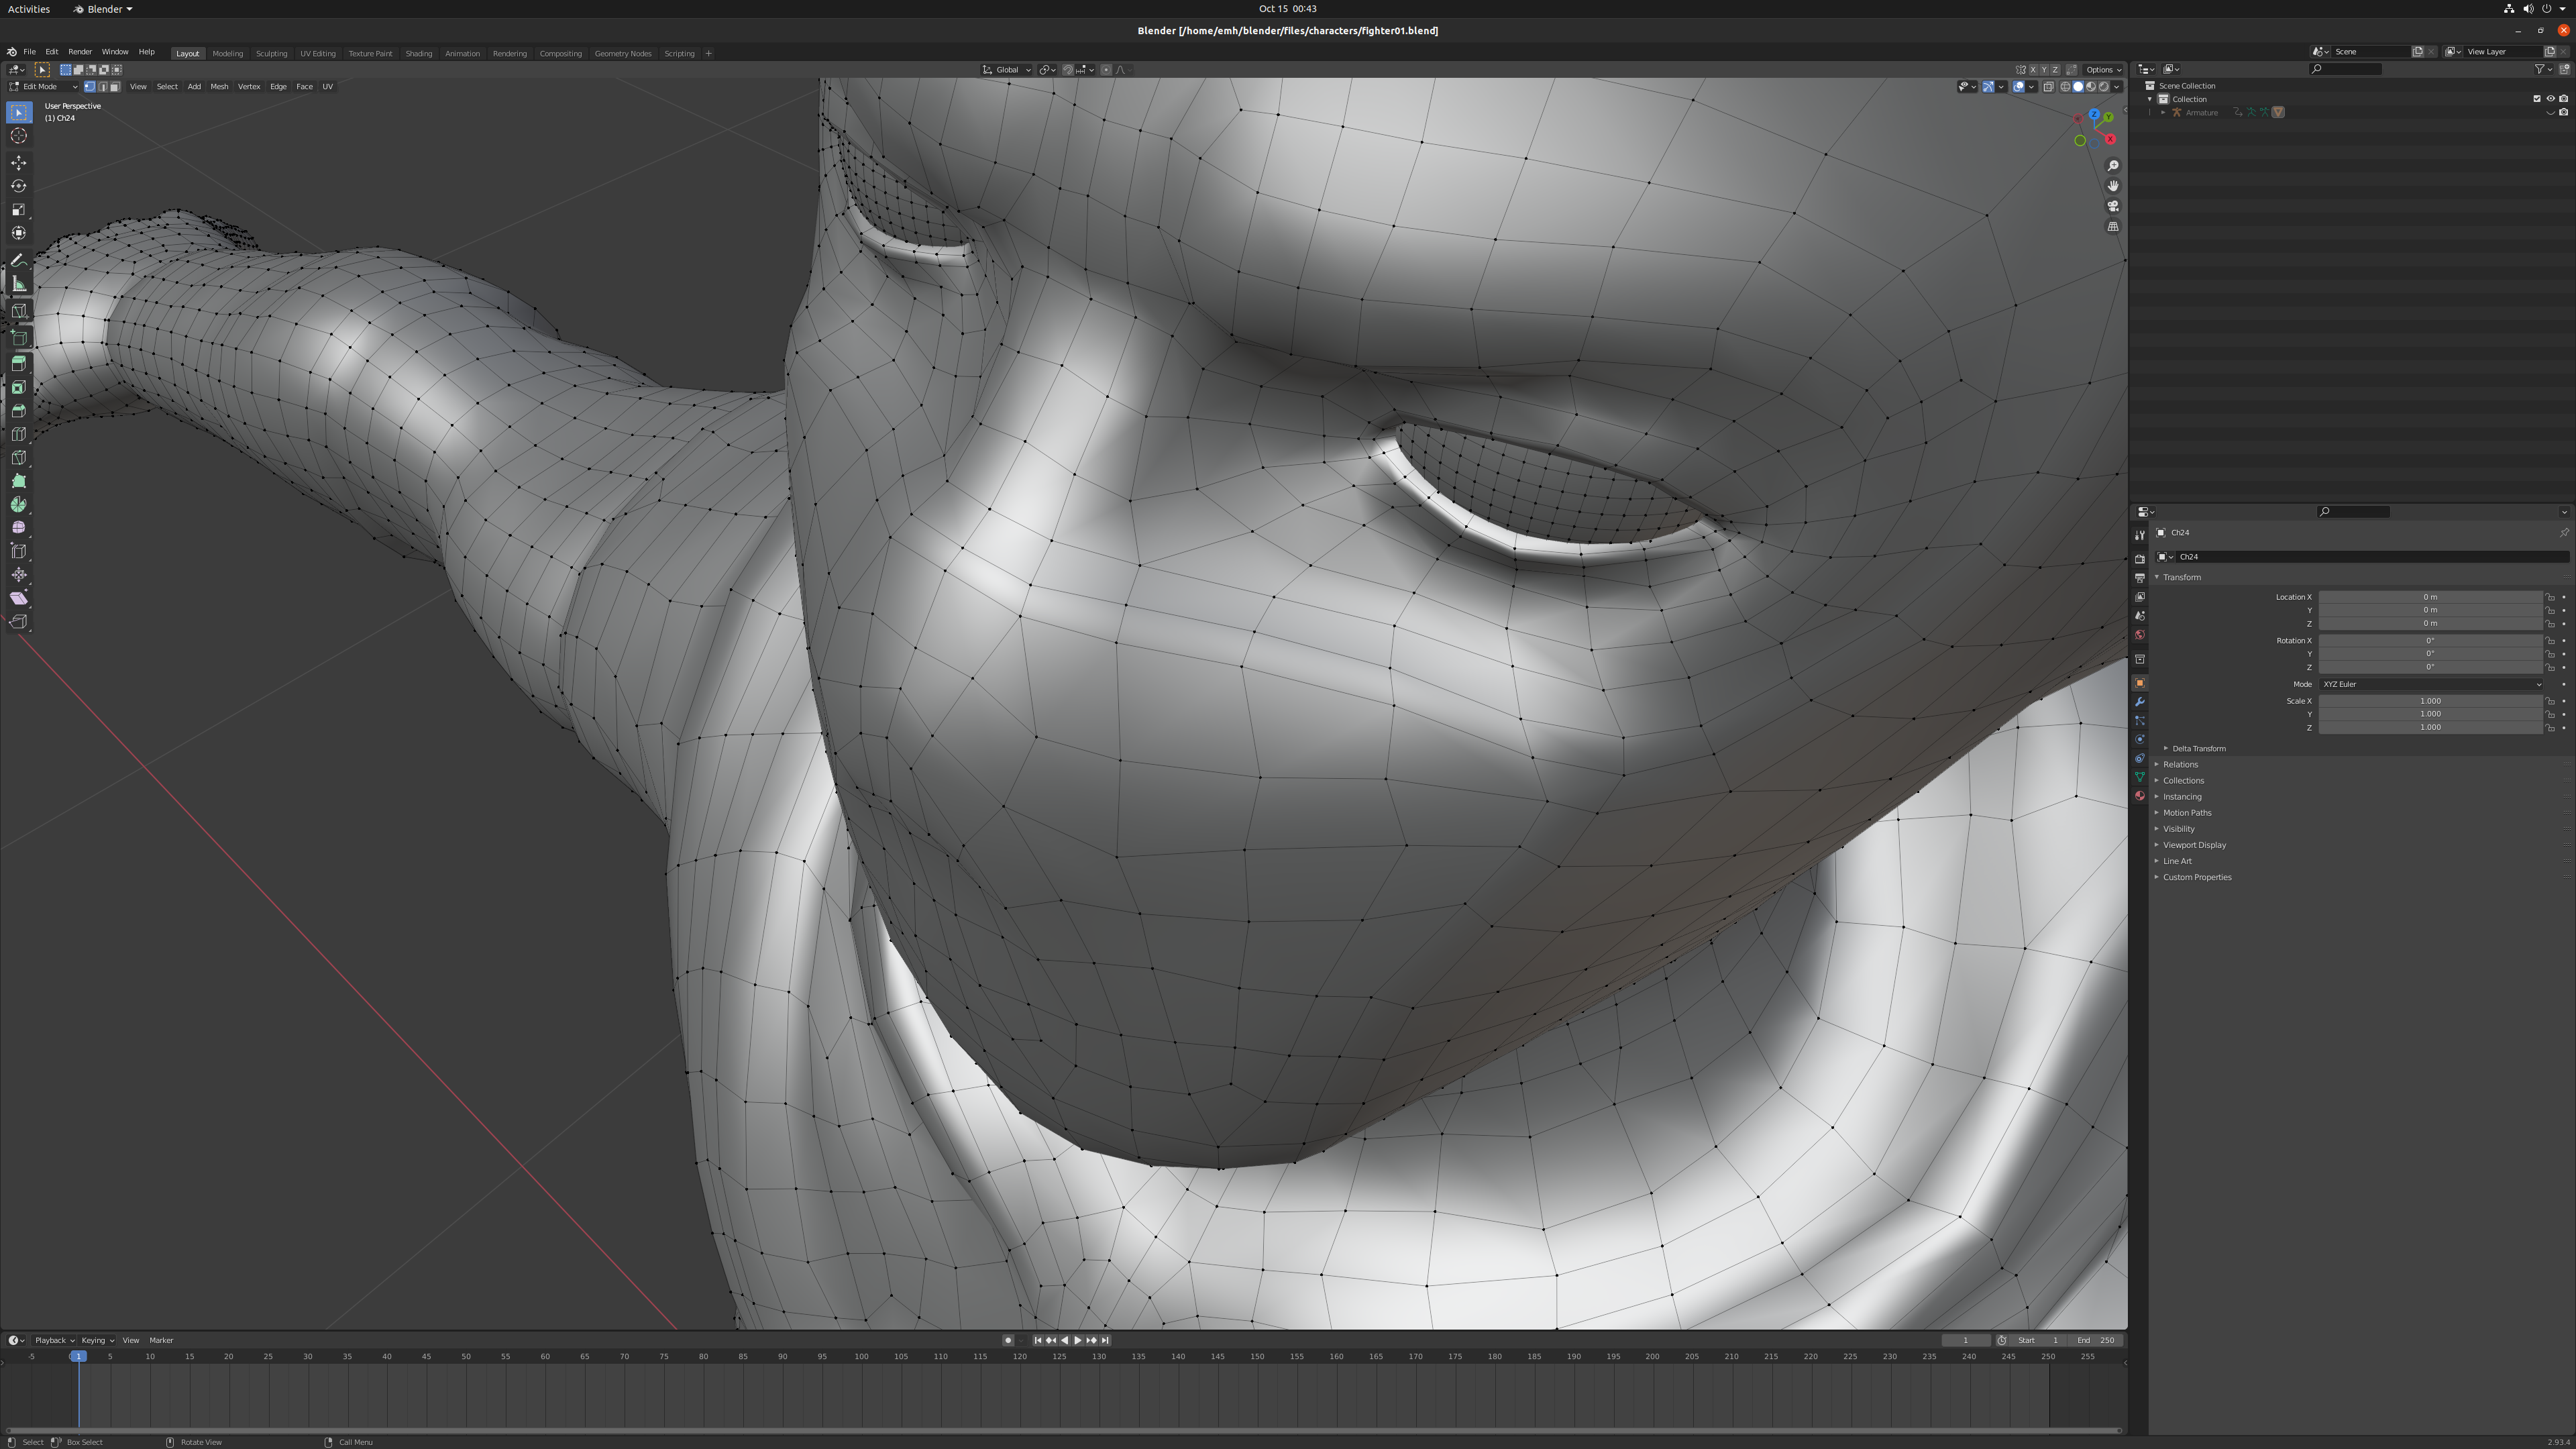
Task: Switch to the Sculpting workspace tab
Action: point(271,53)
